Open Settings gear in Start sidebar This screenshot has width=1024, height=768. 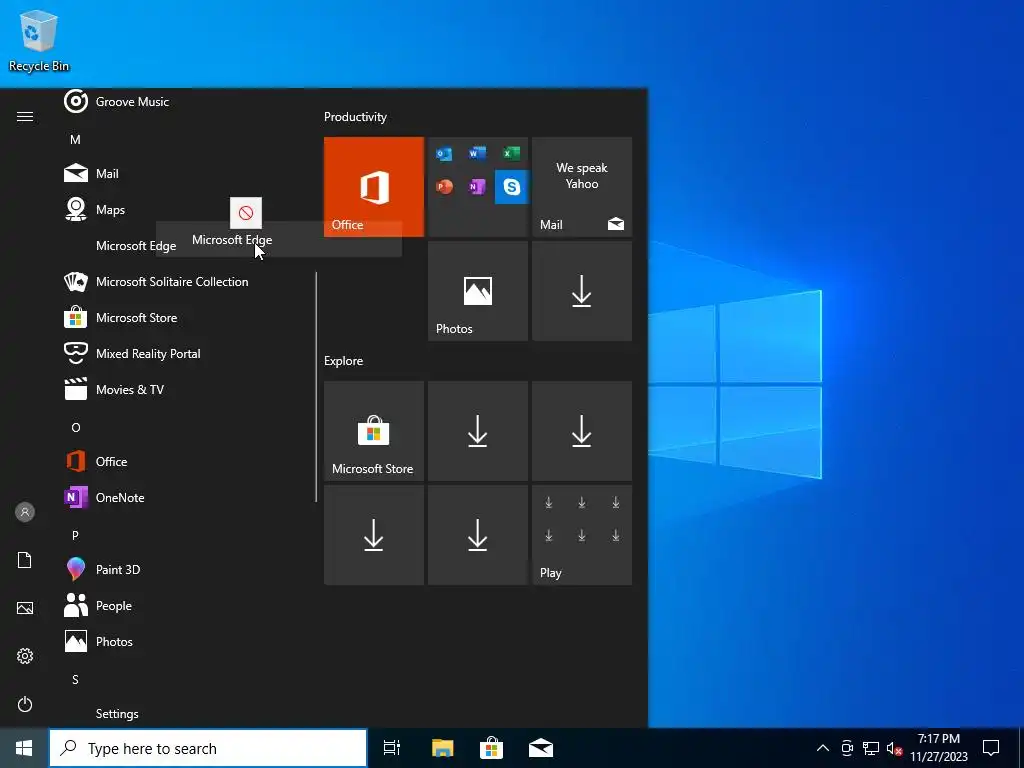pyautogui.click(x=25, y=656)
